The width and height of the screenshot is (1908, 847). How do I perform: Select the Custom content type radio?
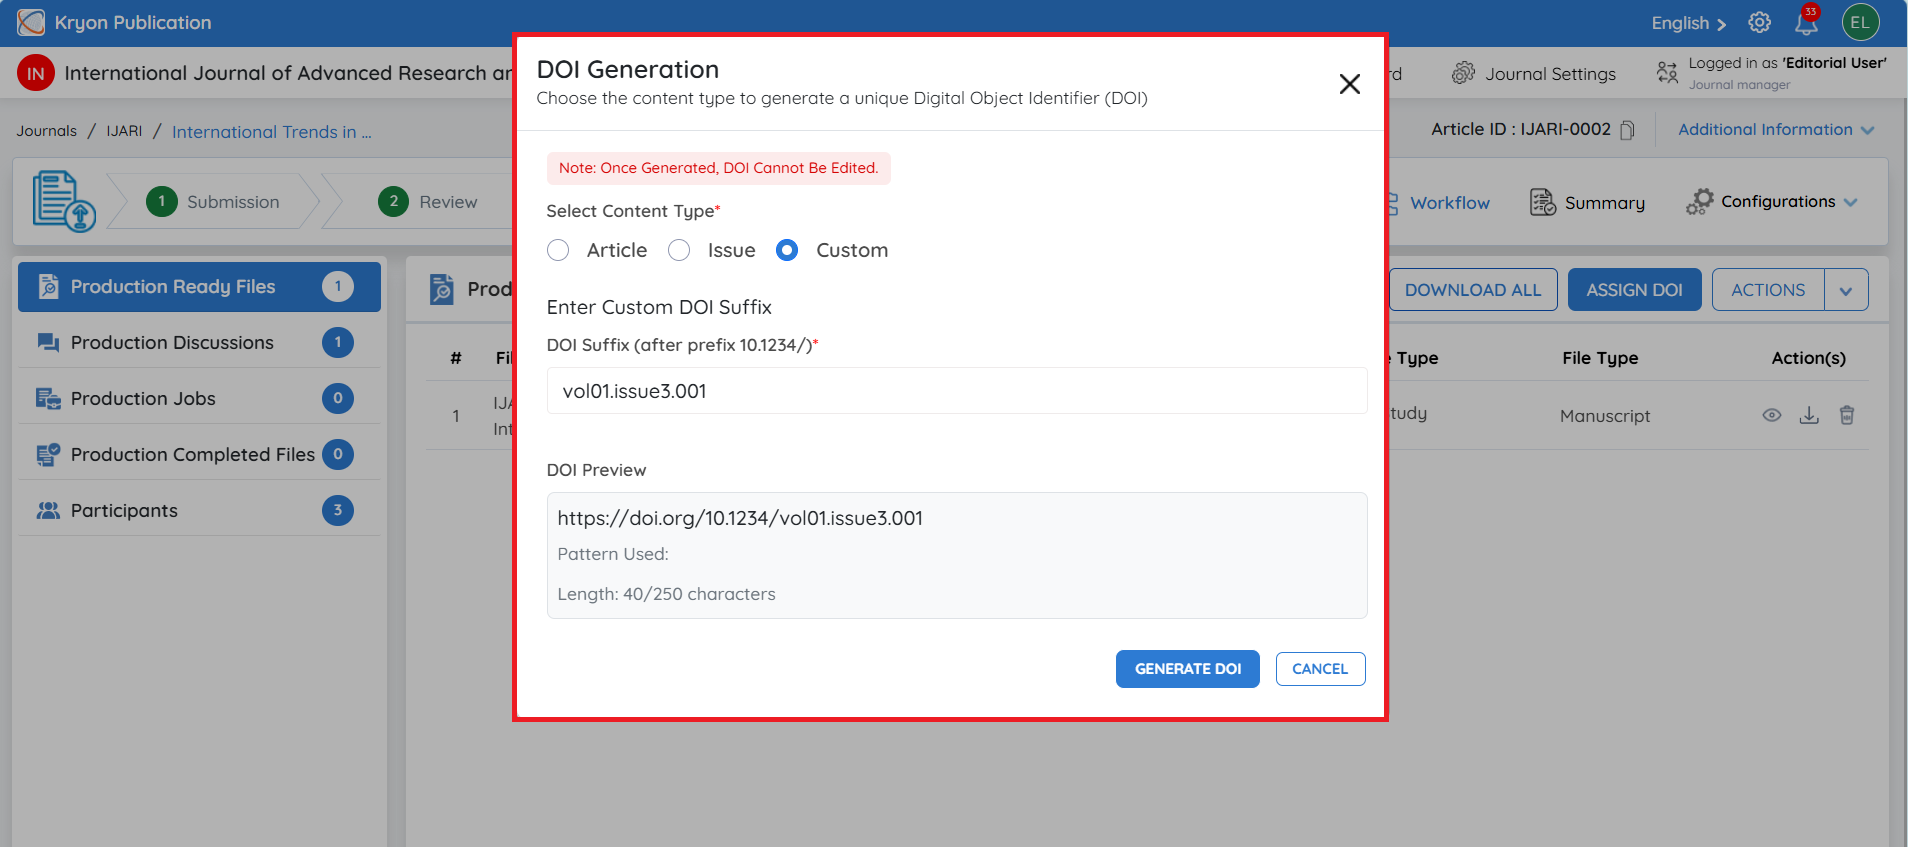tap(787, 250)
